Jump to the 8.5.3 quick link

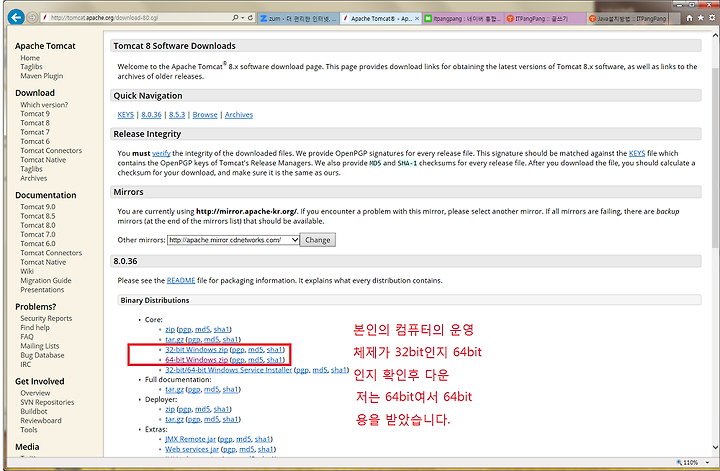click(177, 115)
